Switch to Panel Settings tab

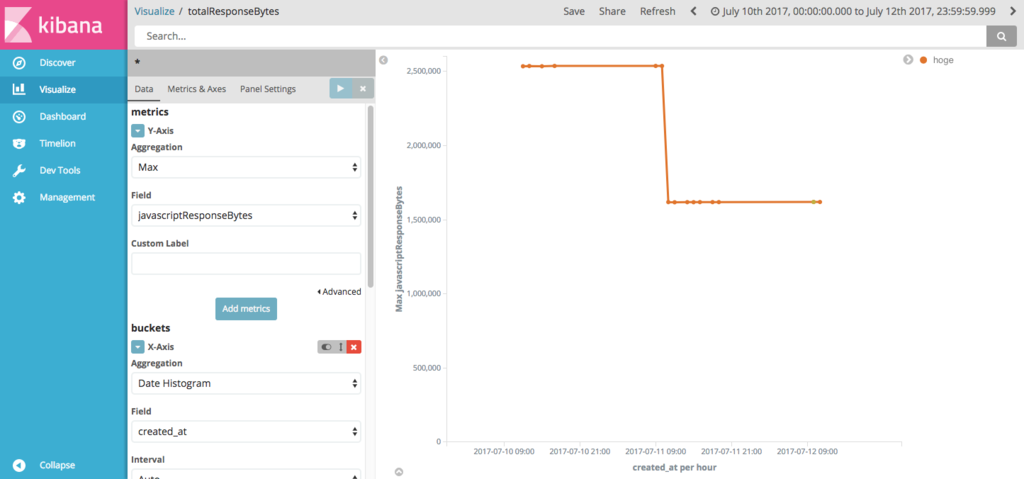268,89
